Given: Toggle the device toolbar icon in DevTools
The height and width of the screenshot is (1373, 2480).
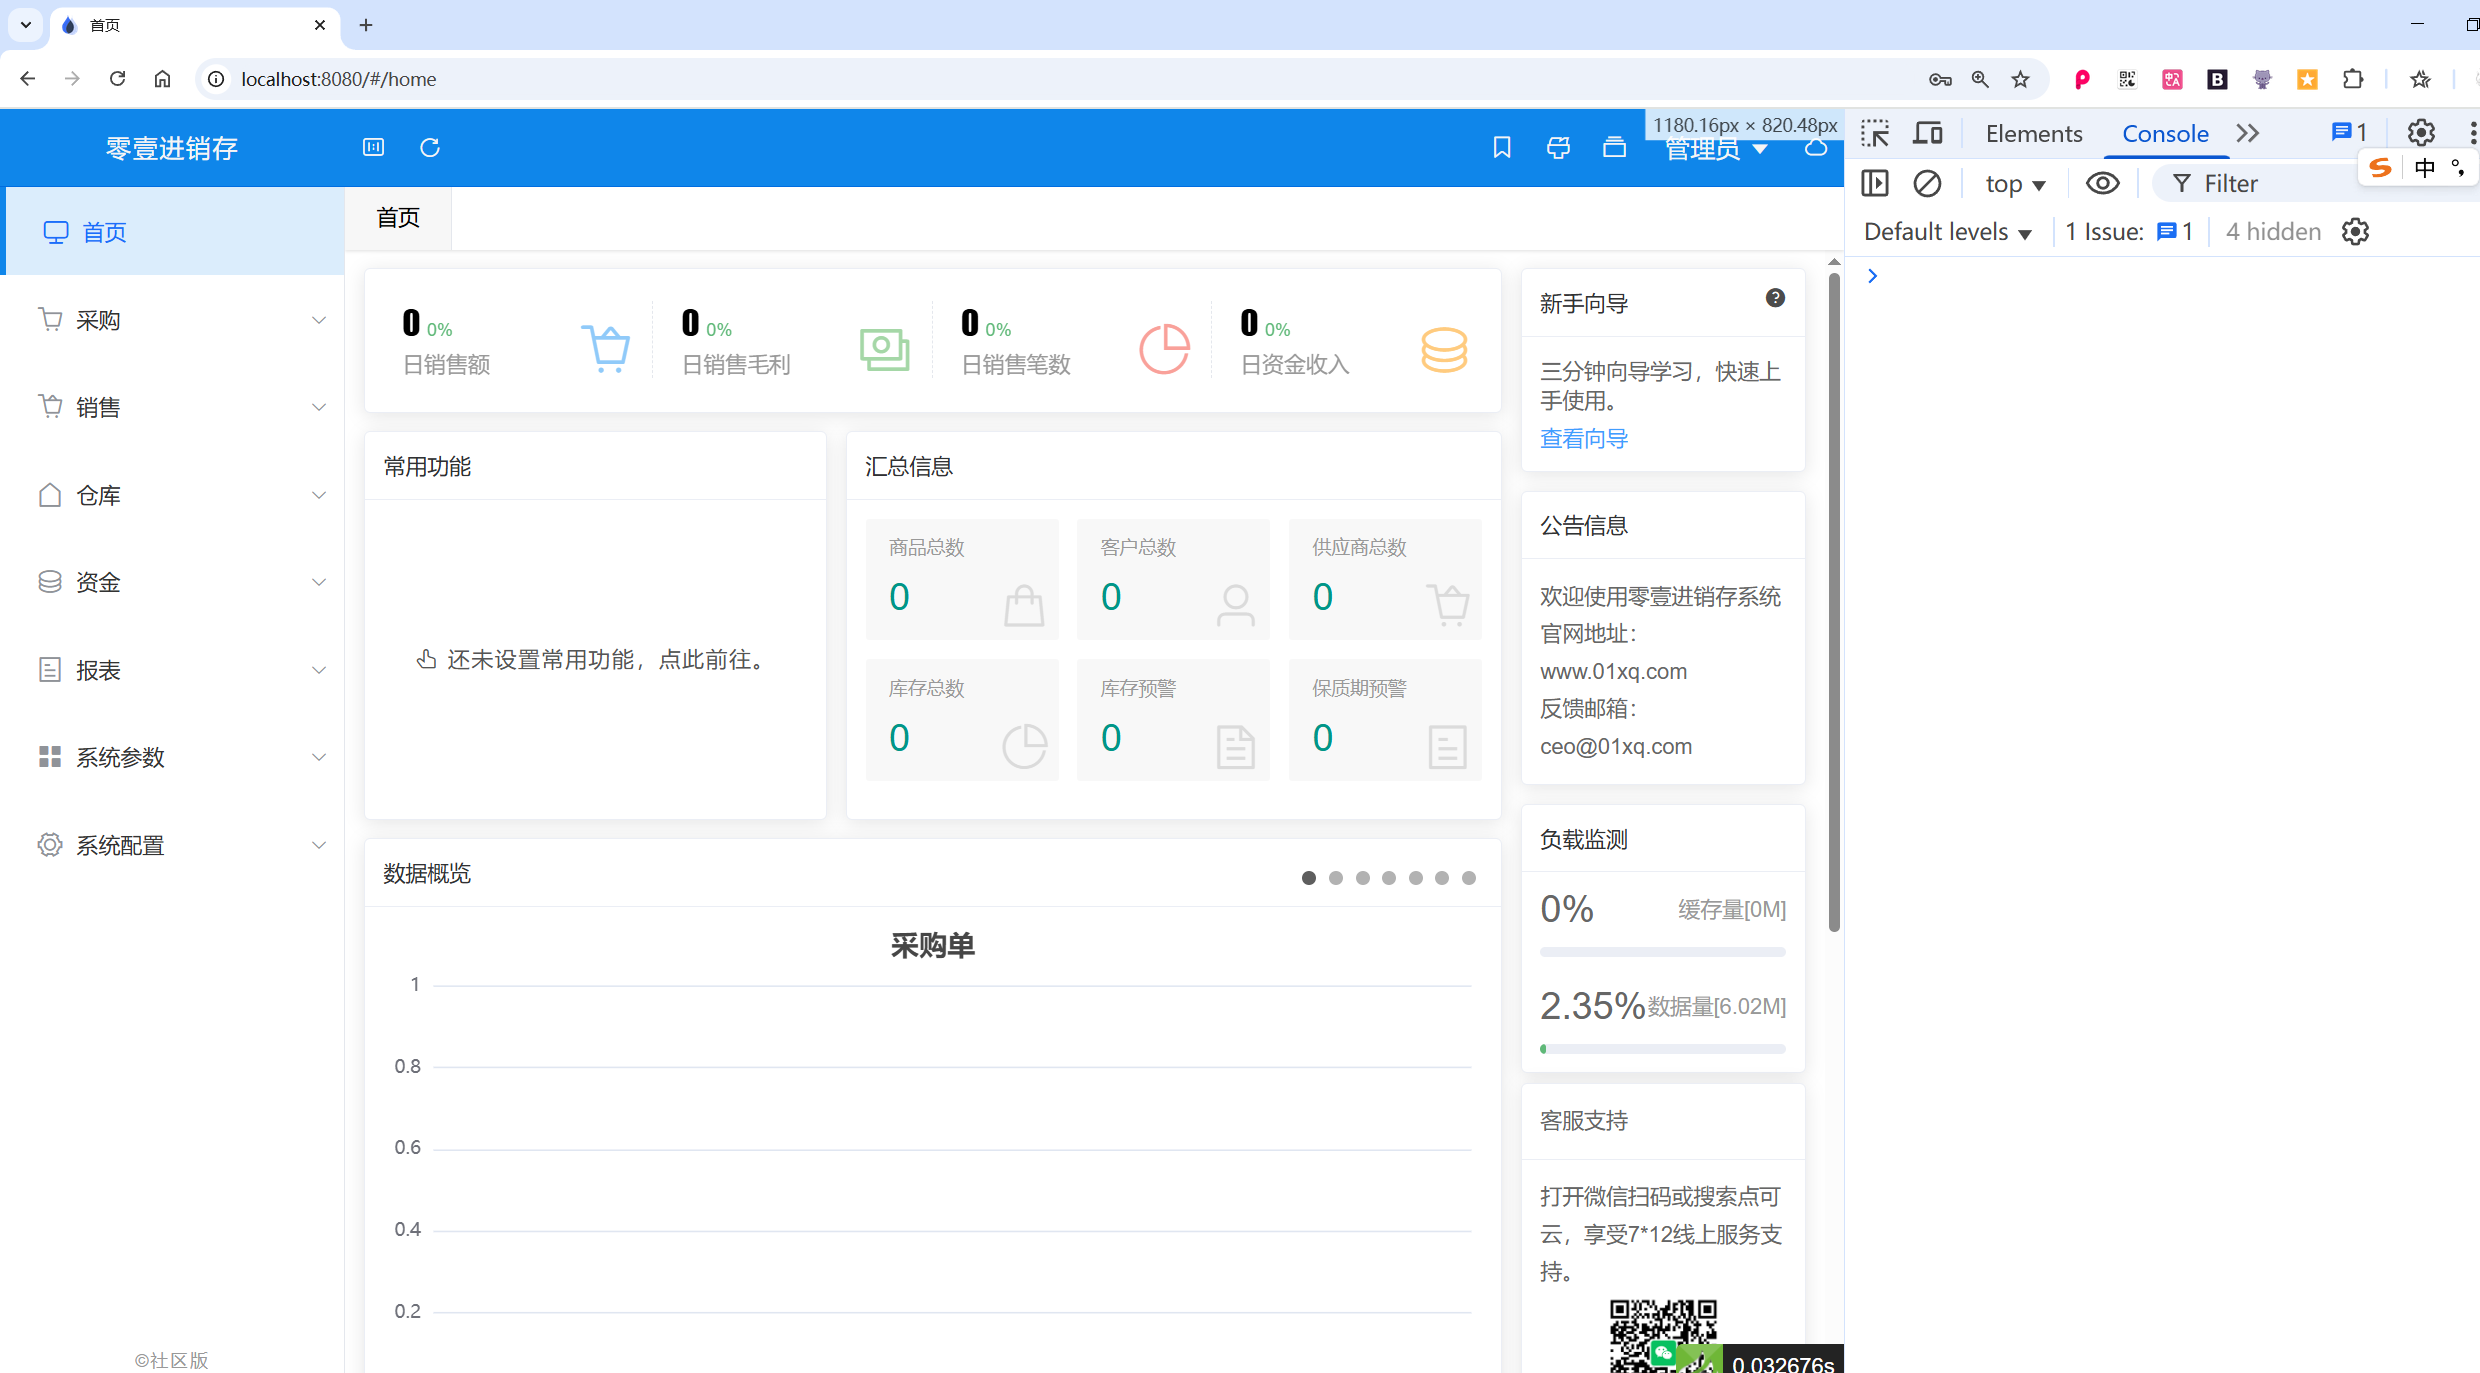Looking at the screenshot, I should click(1928, 133).
